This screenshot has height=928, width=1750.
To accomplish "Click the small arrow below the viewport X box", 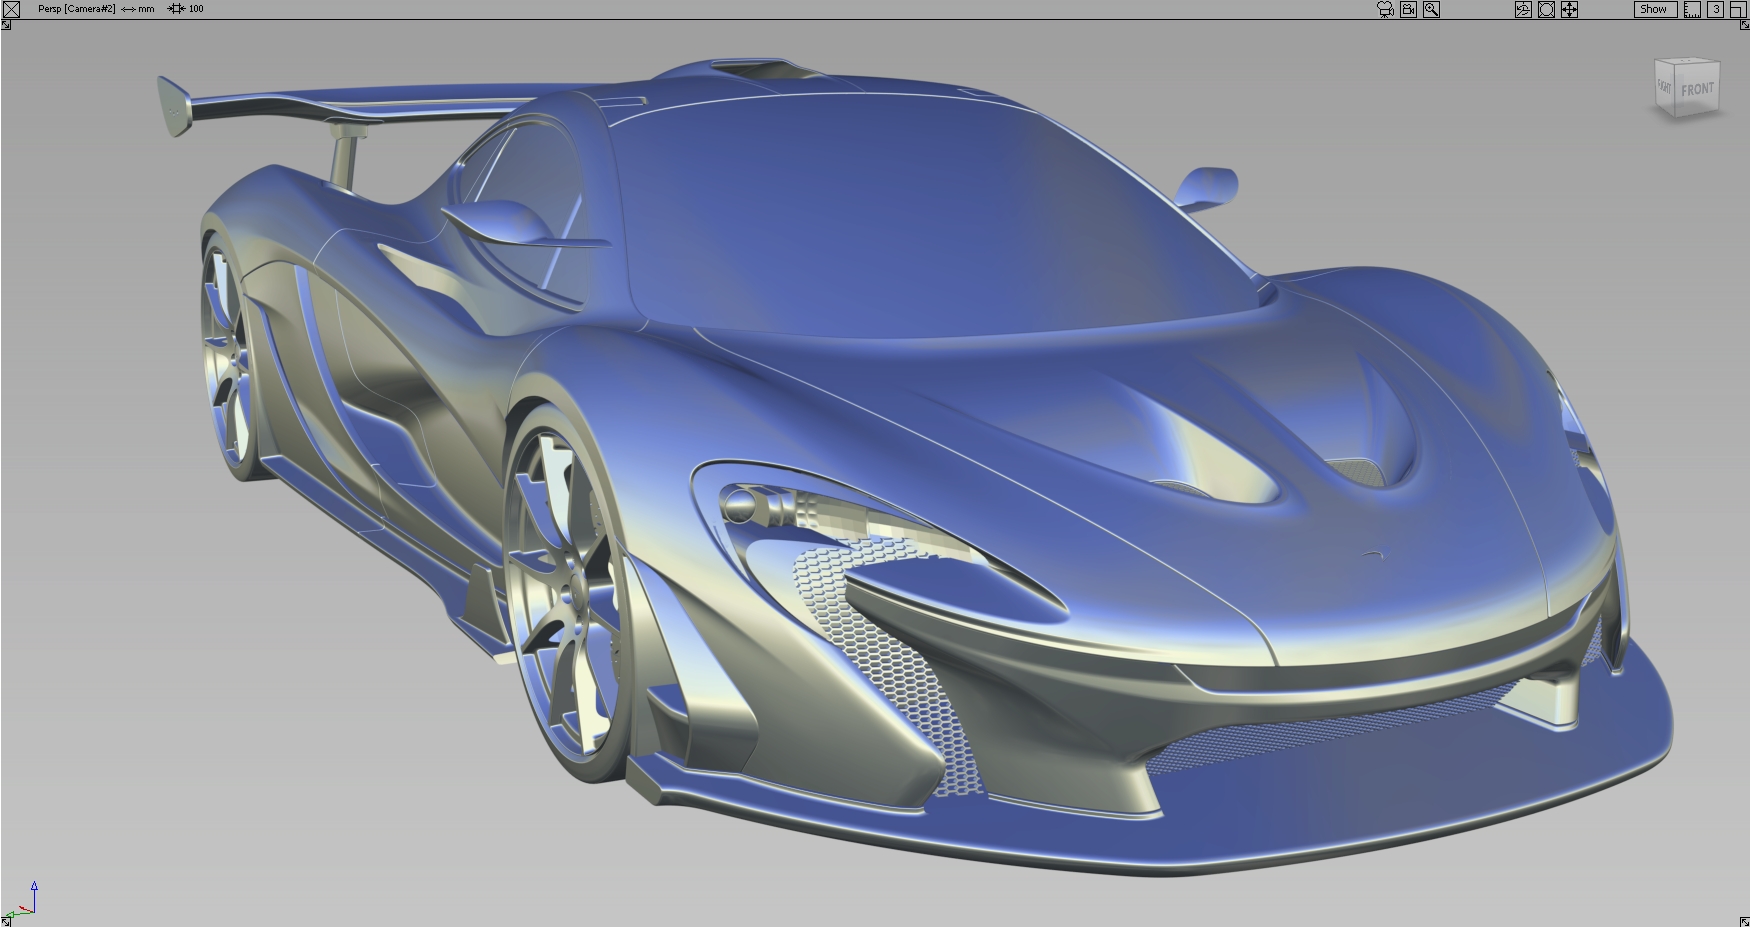I will coord(6,24).
